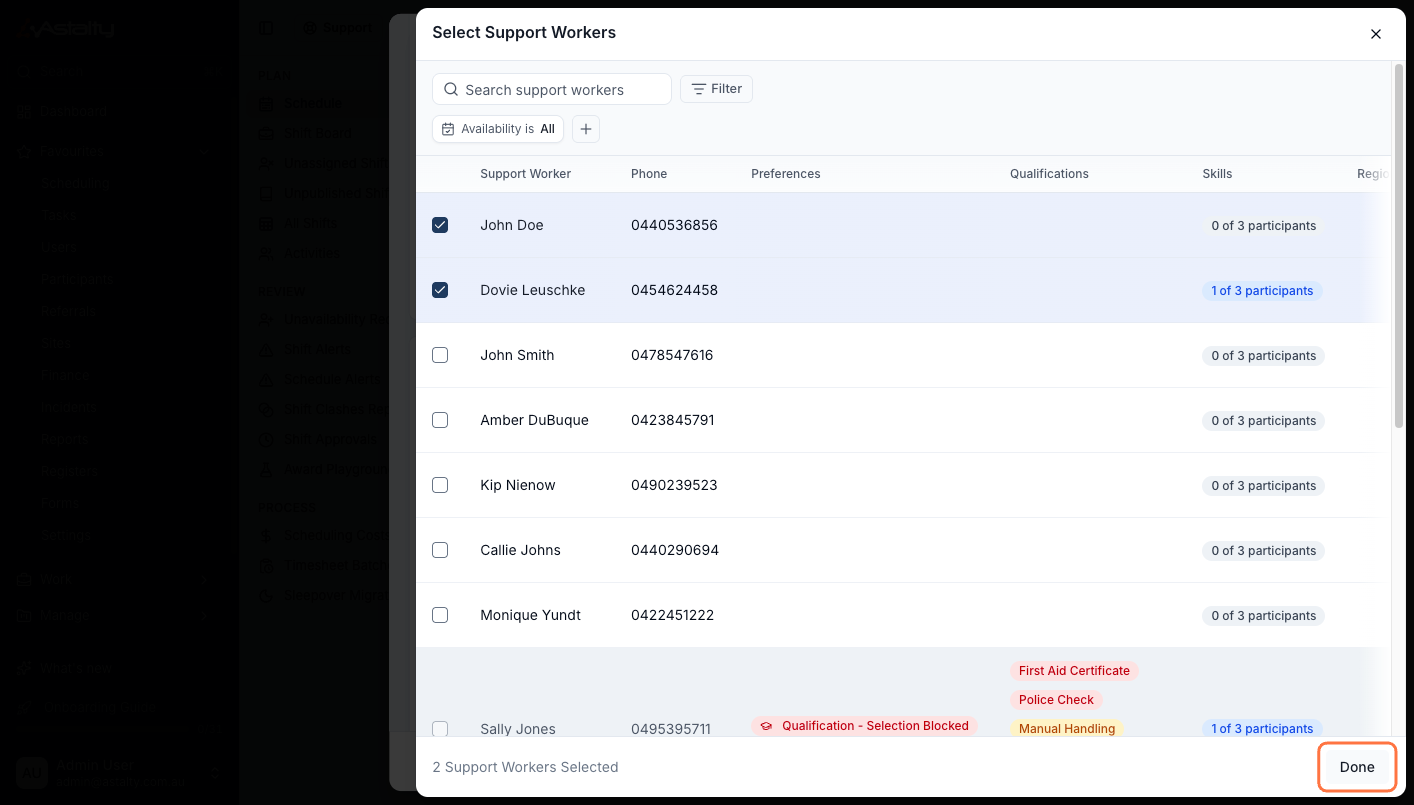Click the 2 Support Workers Selected text

point(525,767)
